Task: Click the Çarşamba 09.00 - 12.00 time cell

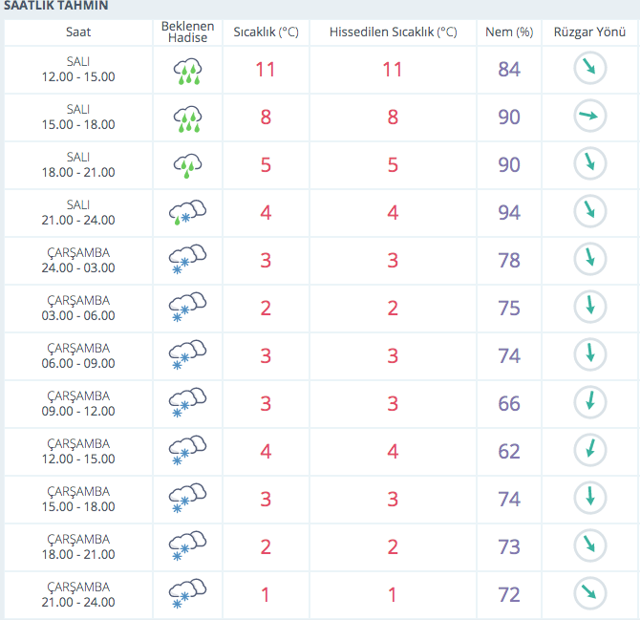Action: tap(79, 403)
